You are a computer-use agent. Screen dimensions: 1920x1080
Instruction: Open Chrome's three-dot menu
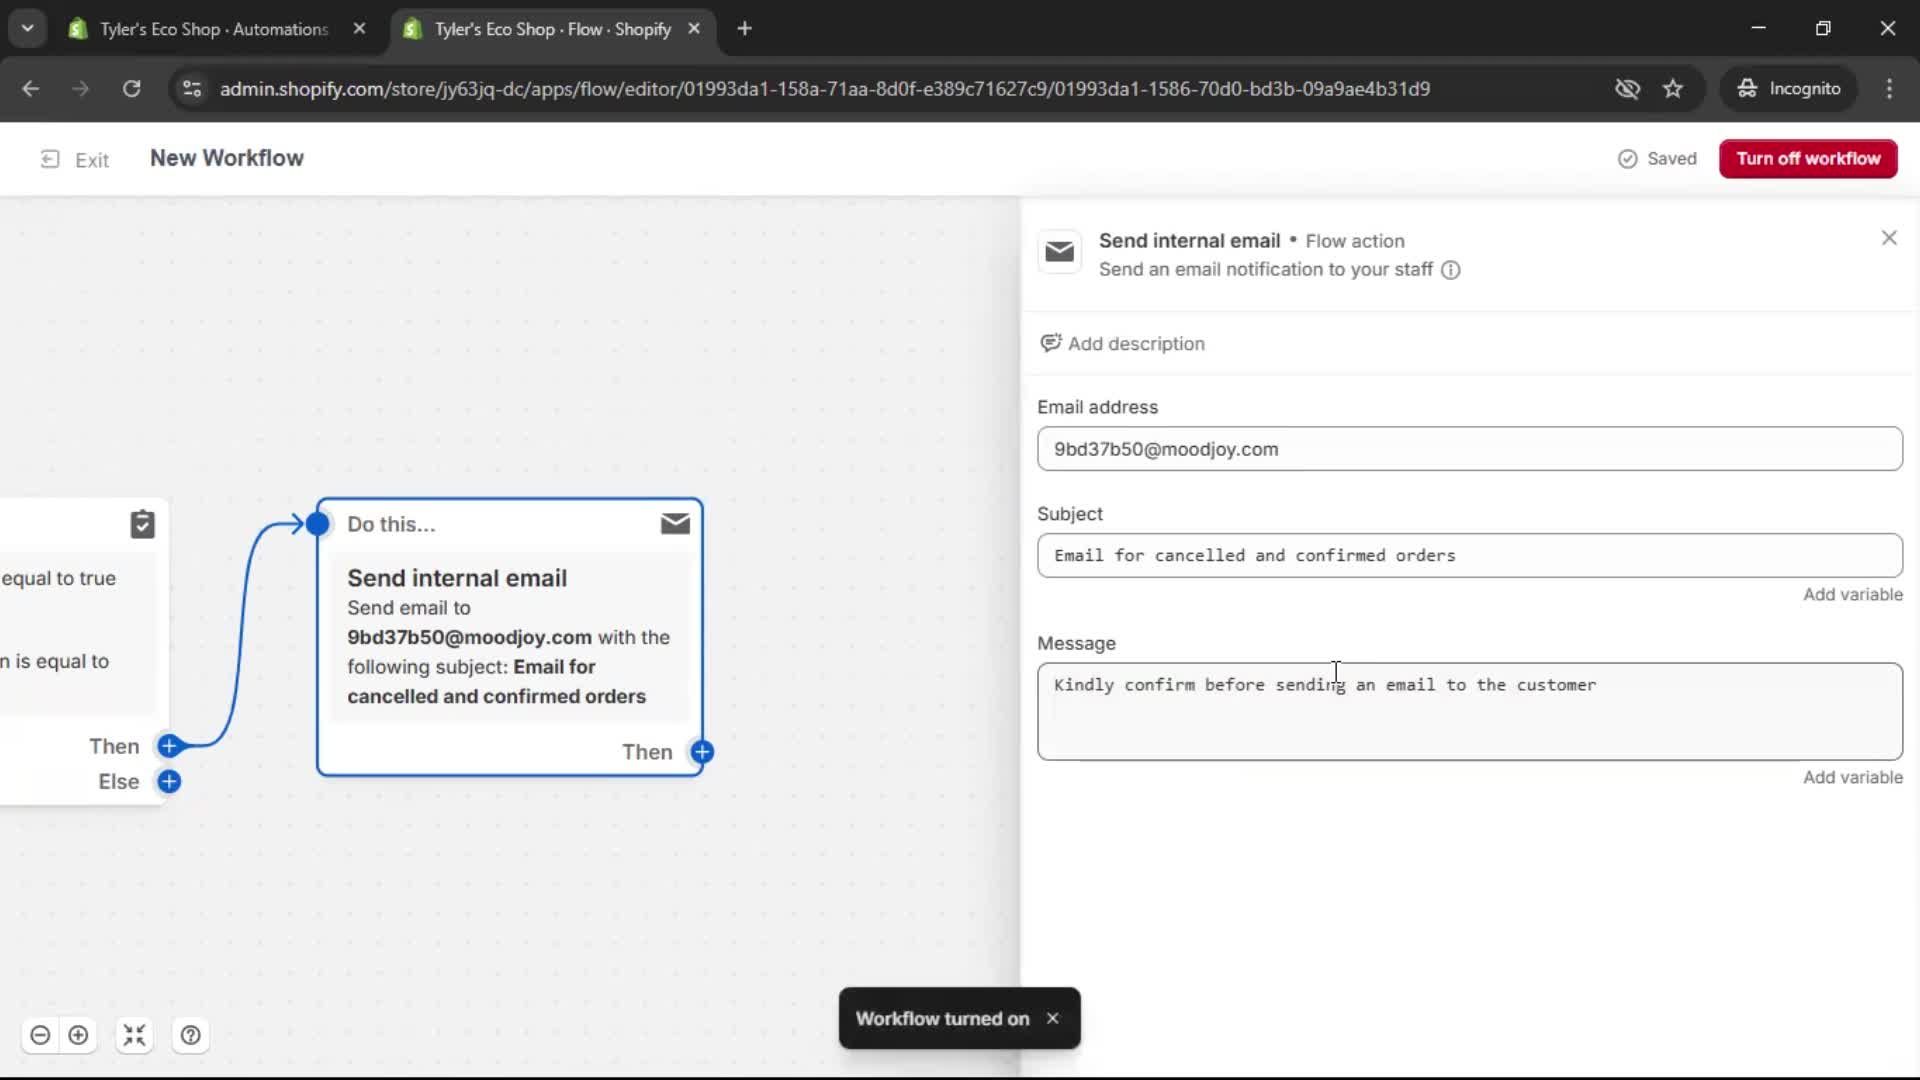point(1889,88)
